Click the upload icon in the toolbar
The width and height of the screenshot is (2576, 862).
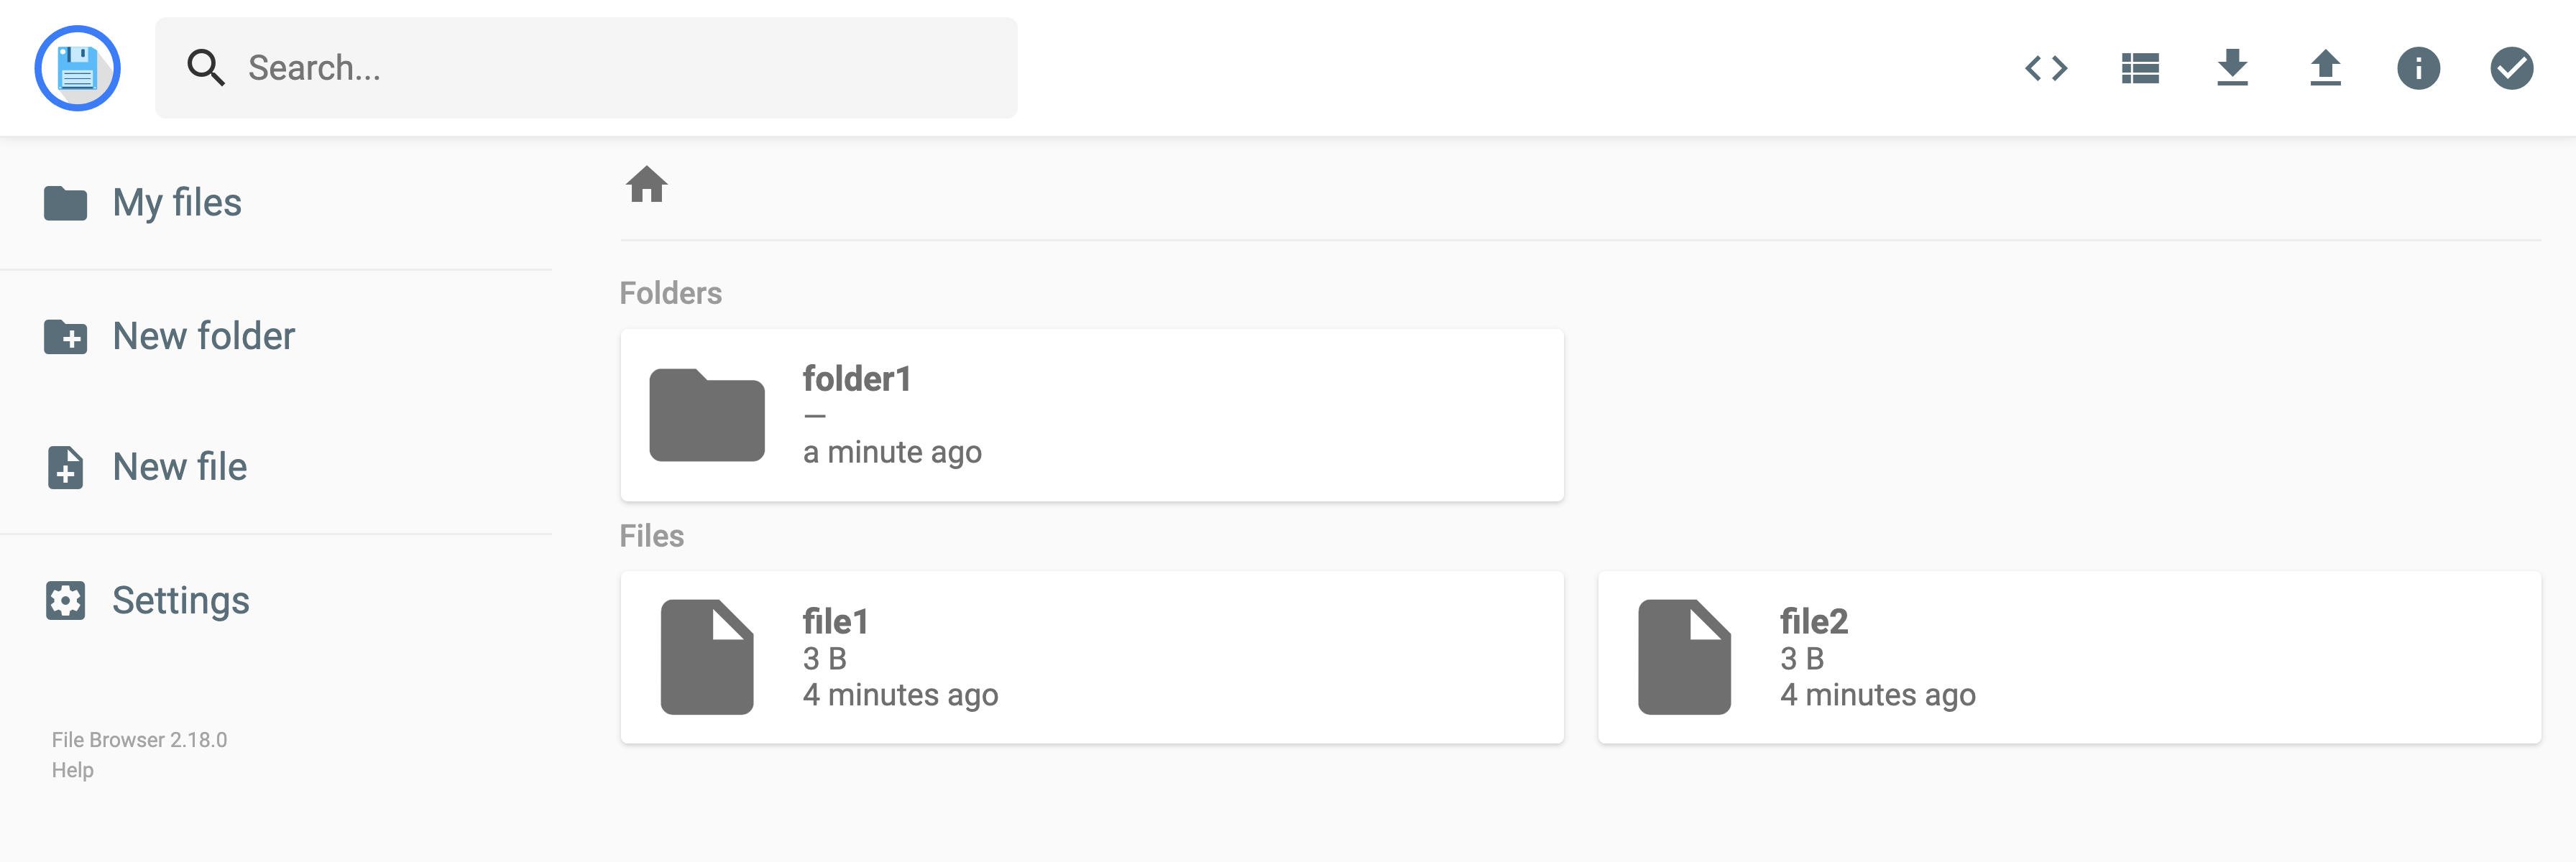(x=2325, y=68)
